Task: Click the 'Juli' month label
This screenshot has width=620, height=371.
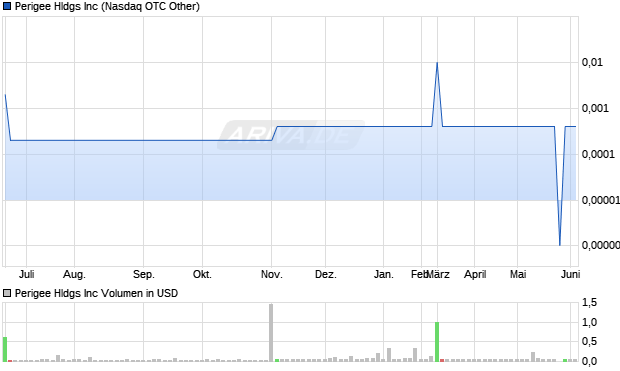Action: [26, 274]
